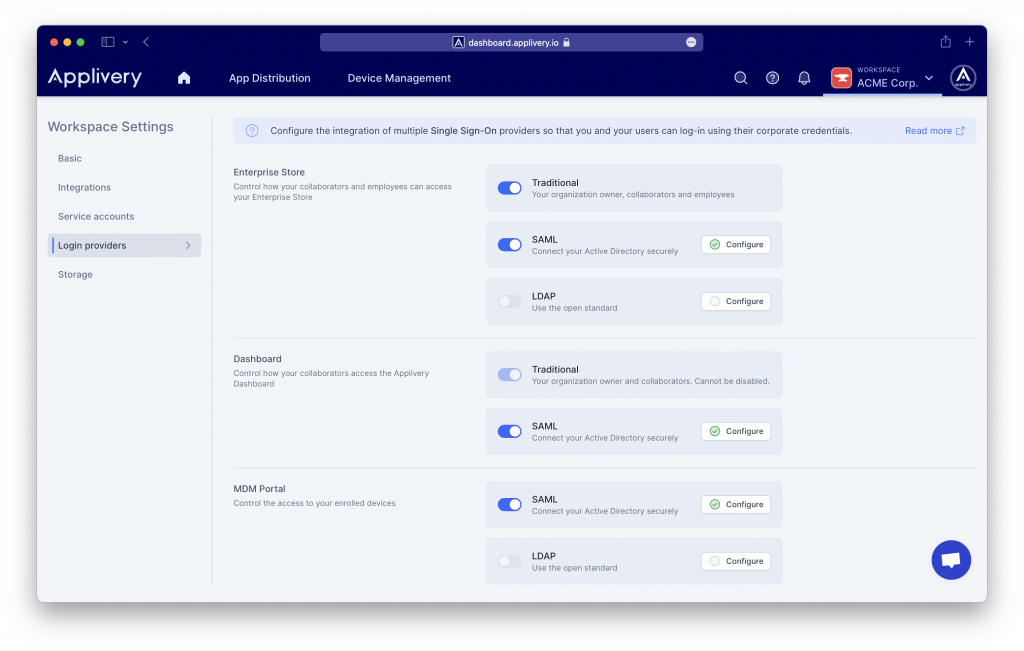
Task: Toggle Enterprise Store SAML switch
Action: [509, 244]
